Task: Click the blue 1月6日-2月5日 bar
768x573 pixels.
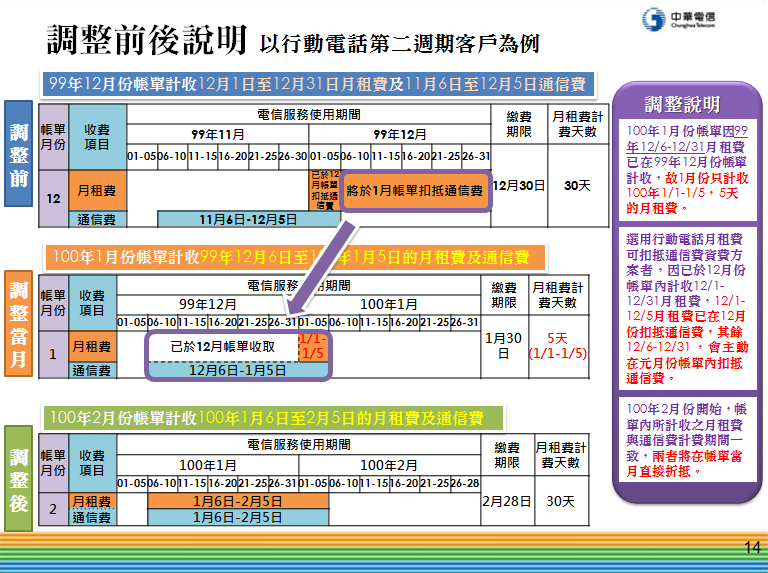Action: [x=238, y=518]
